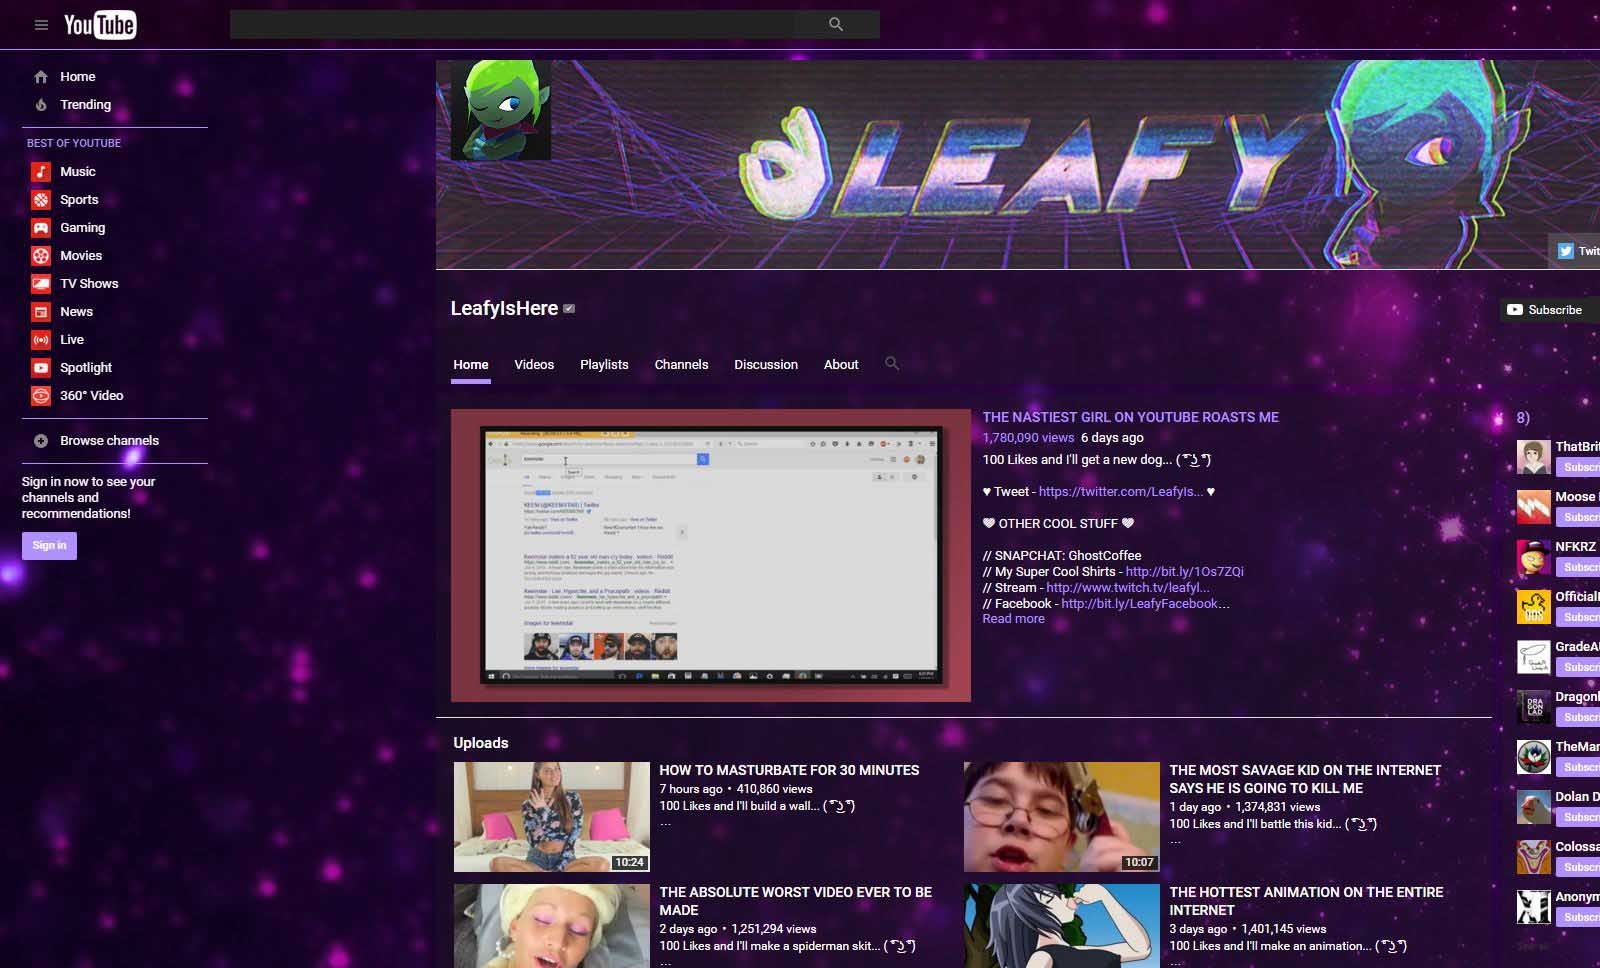Open Trending in the sidebar
Viewport: 1600px width, 968px height.
85,105
